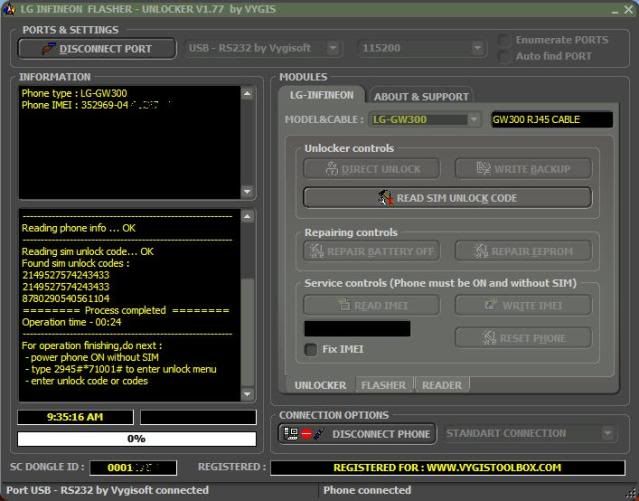Click the Repair Battery Off tool icon
This screenshot has height=501, width=639.
pyautogui.click(x=316, y=251)
